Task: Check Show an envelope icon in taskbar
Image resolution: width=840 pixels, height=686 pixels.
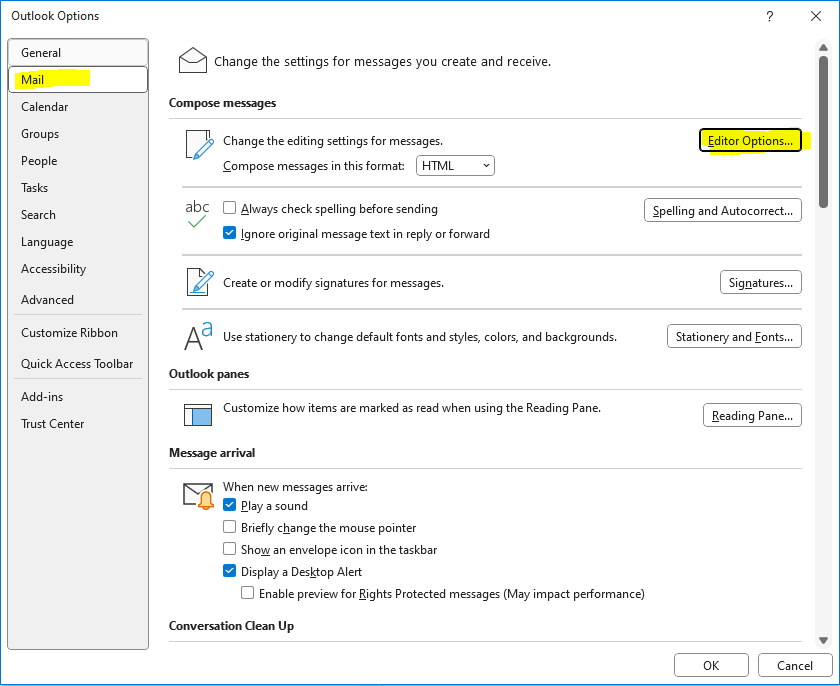Action: [229, 549]
